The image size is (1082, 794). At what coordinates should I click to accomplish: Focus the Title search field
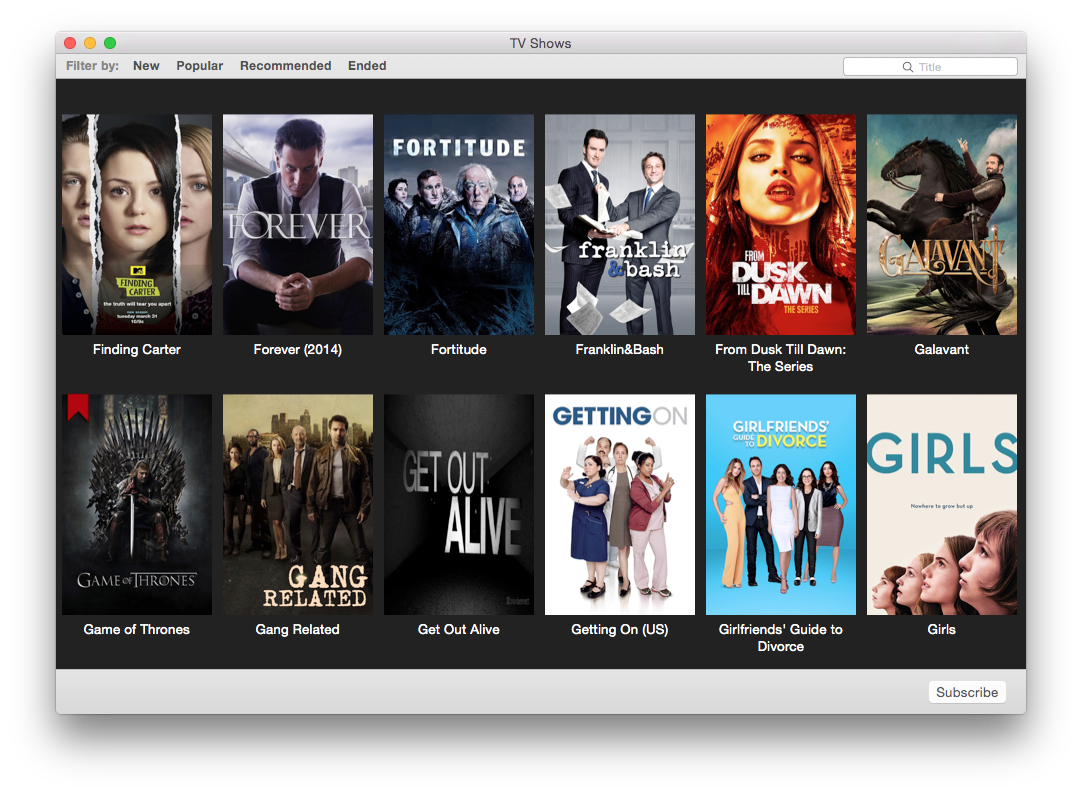coord(930,67)
